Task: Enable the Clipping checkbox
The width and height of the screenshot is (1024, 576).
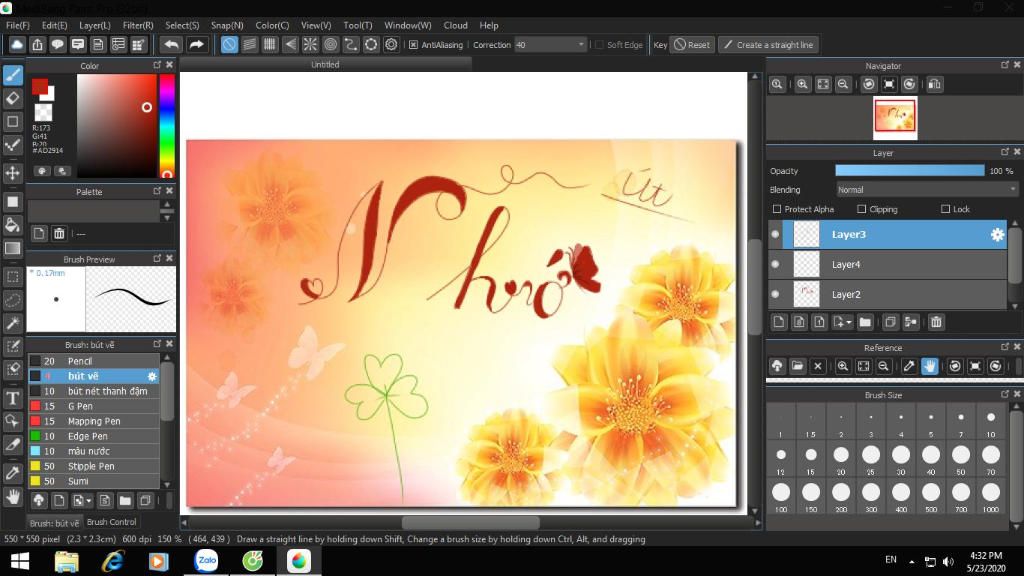Action: click(861, 209)
